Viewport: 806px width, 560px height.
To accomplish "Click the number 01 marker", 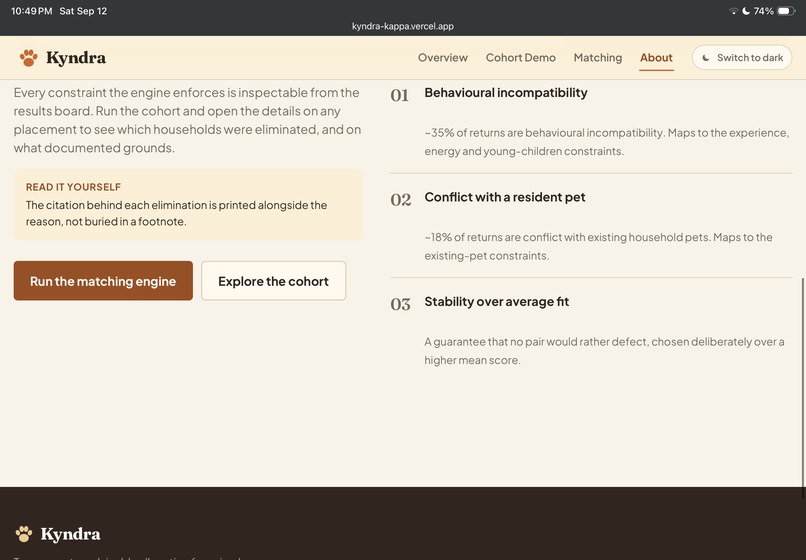I will [399, 96].
